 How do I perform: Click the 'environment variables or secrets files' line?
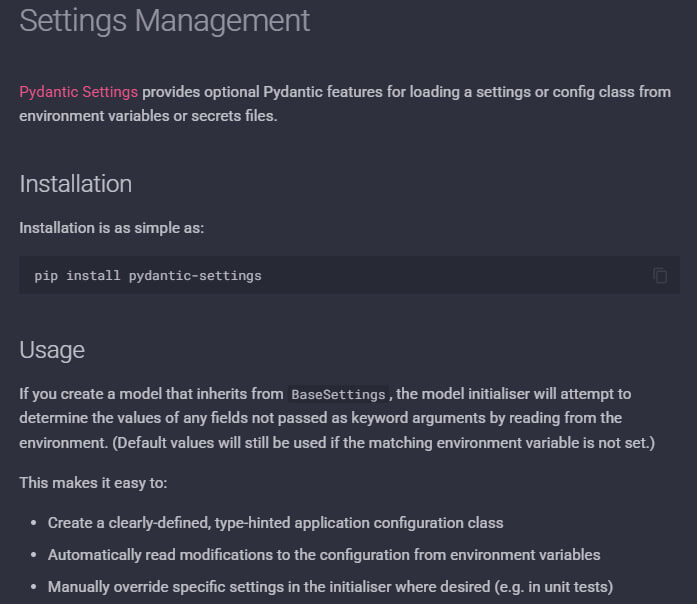point(148,116)
